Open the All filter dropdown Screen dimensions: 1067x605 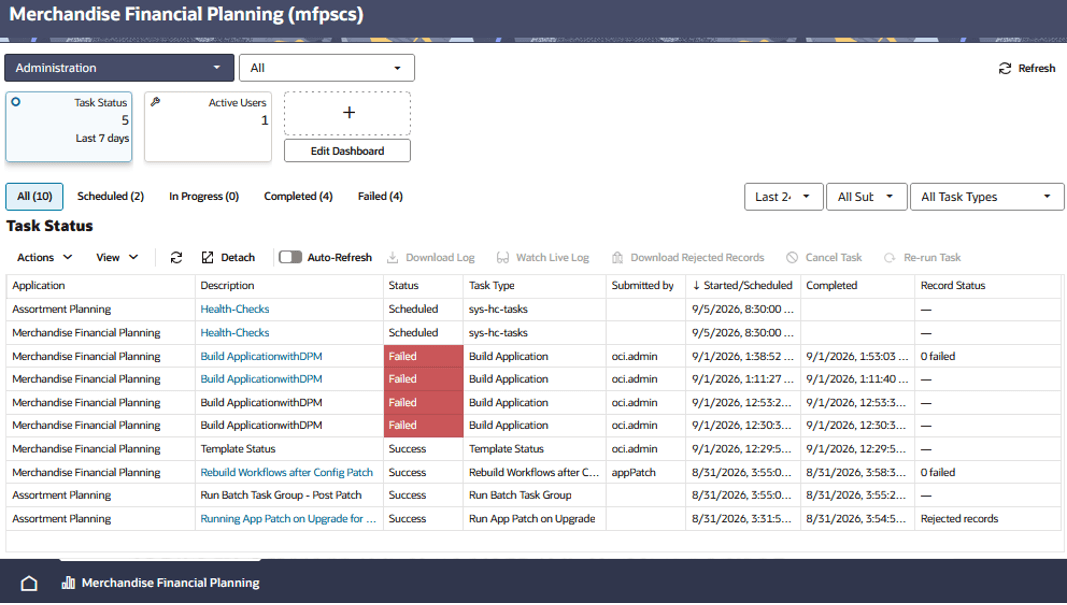point(327,68)
